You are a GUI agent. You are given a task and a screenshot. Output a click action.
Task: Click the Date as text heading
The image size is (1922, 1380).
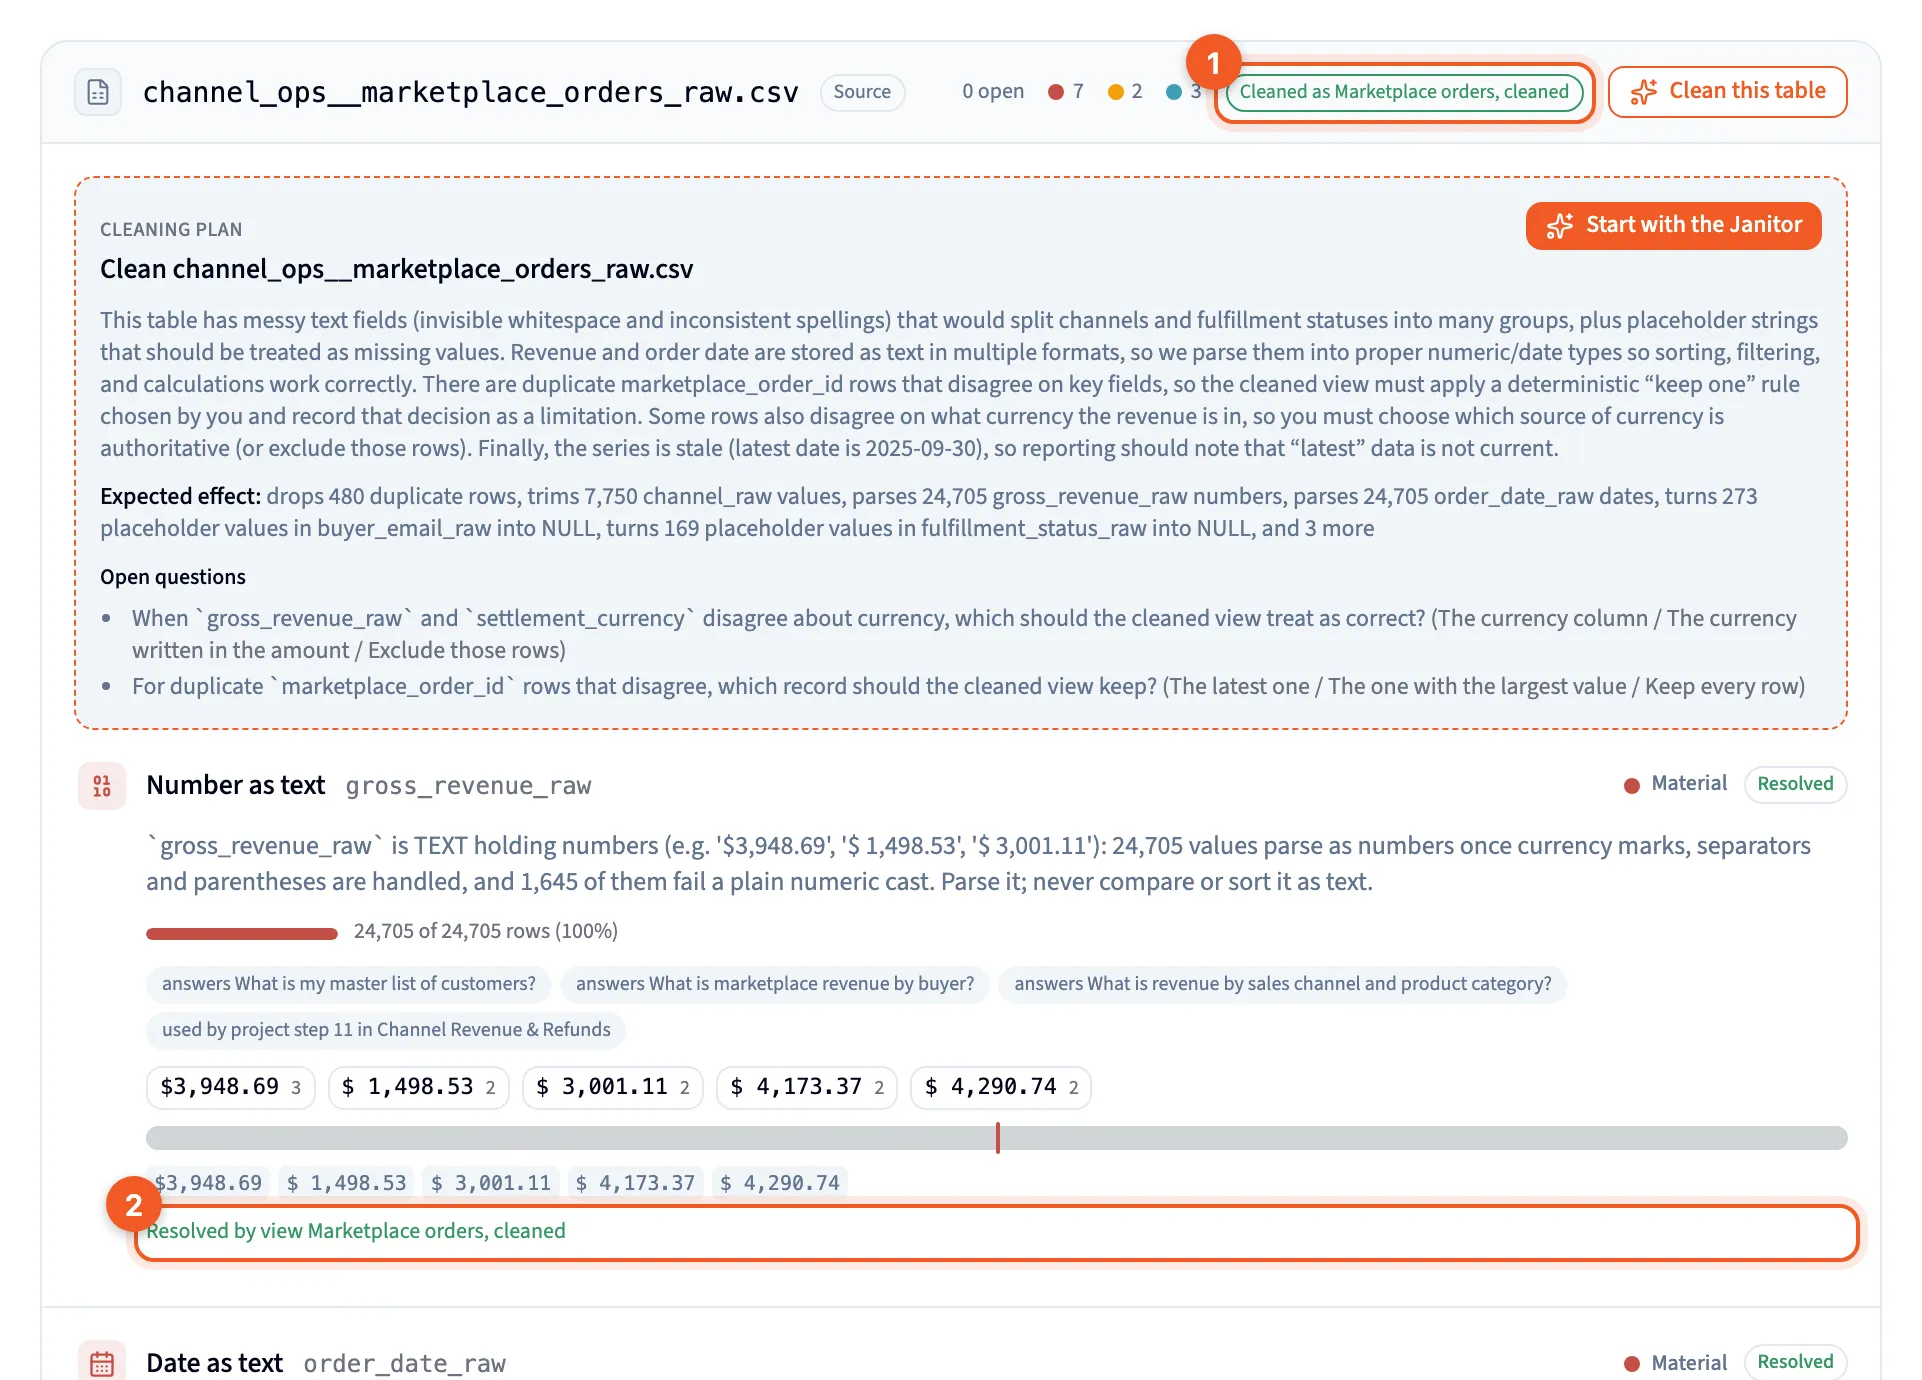(214, 1363)
